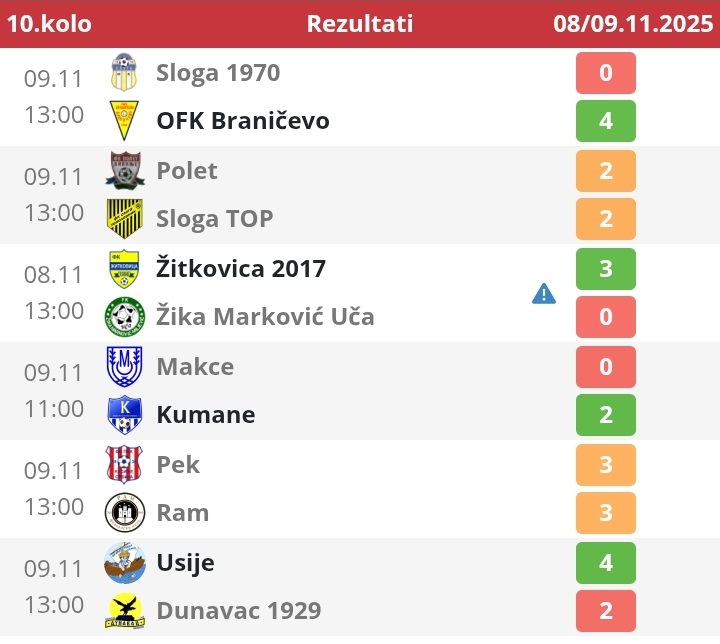
Task: Select the 10.kolo round header
Action: point(49,23)
